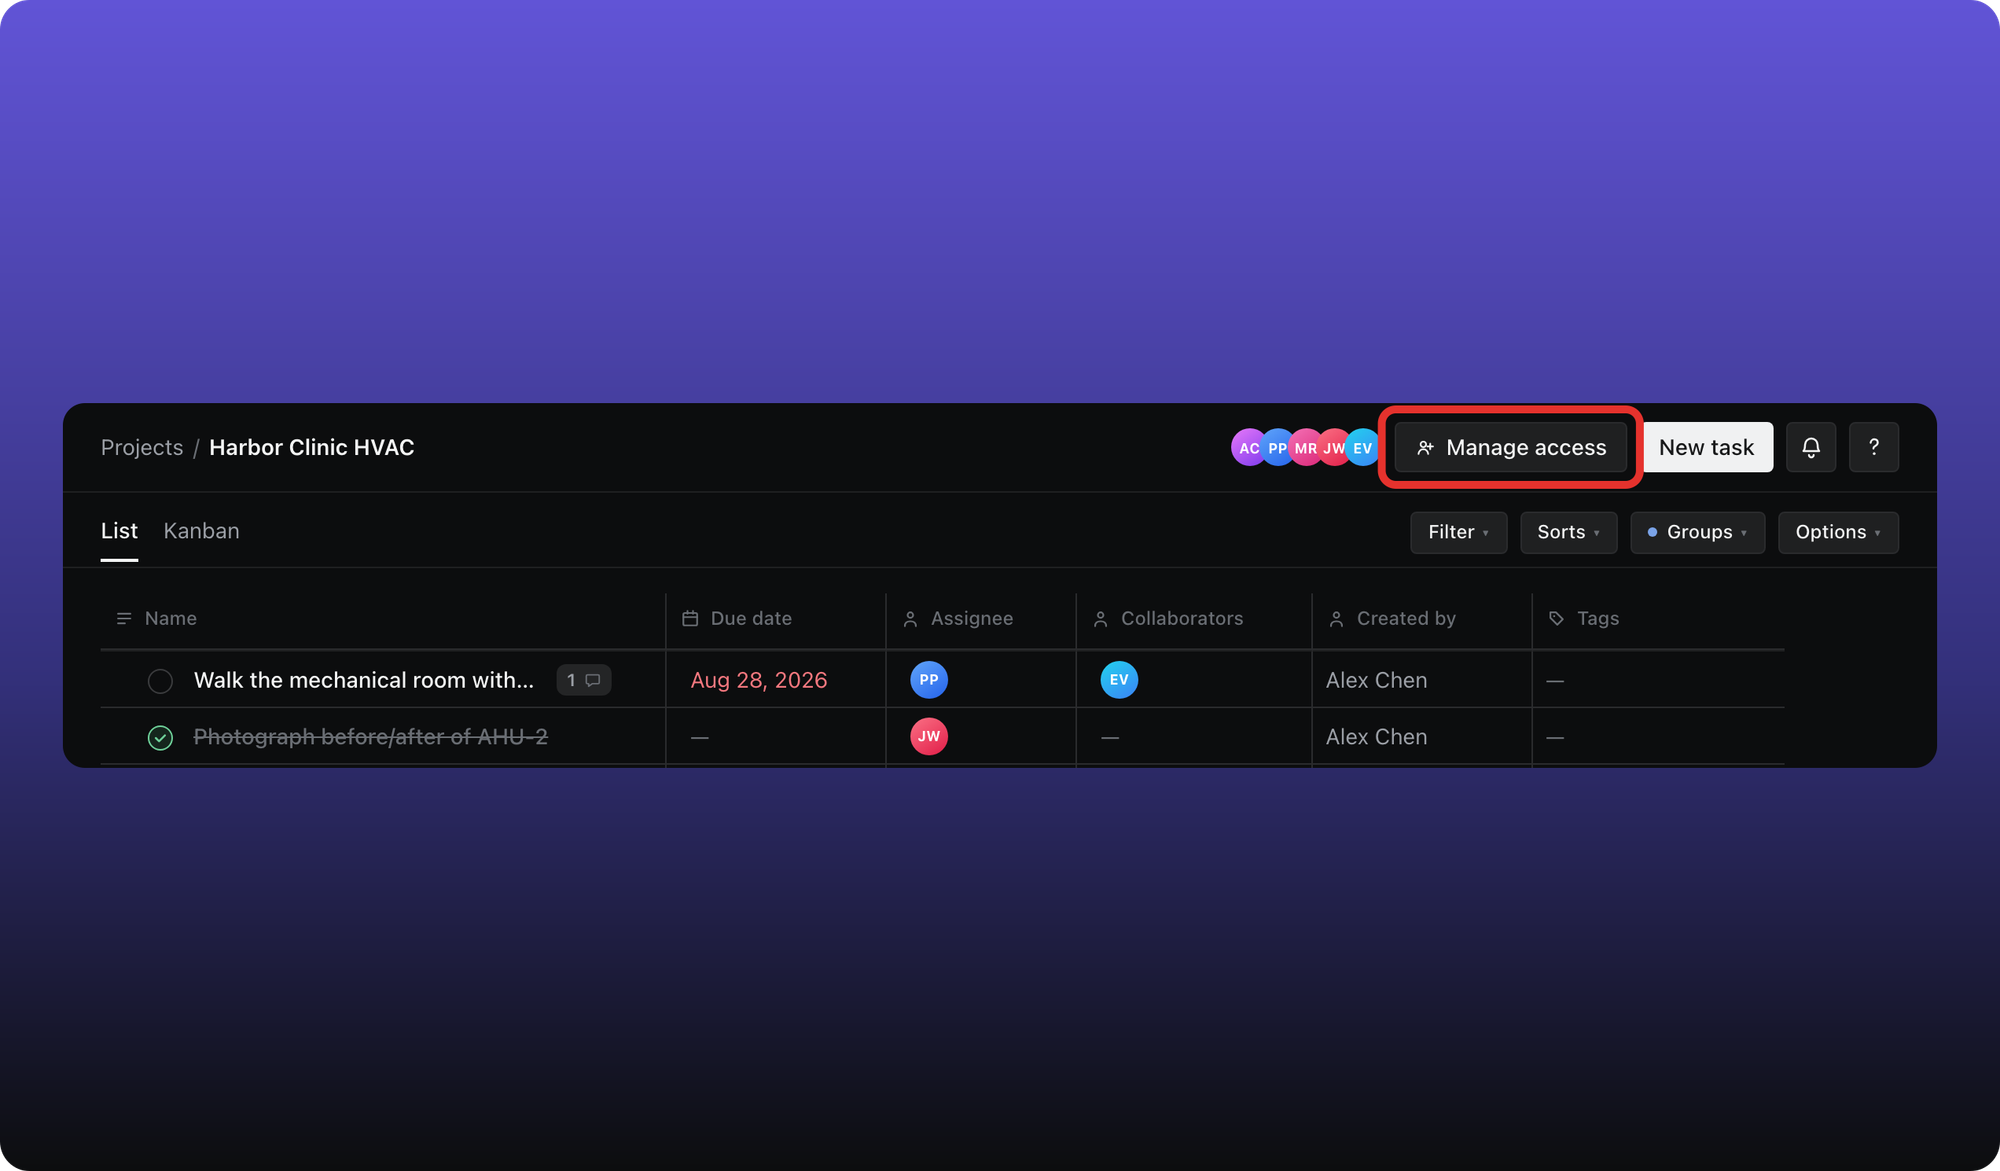
Task: Click EV collaborator avatar on Walk the mechanical room row
Action: pos(1119,680)
